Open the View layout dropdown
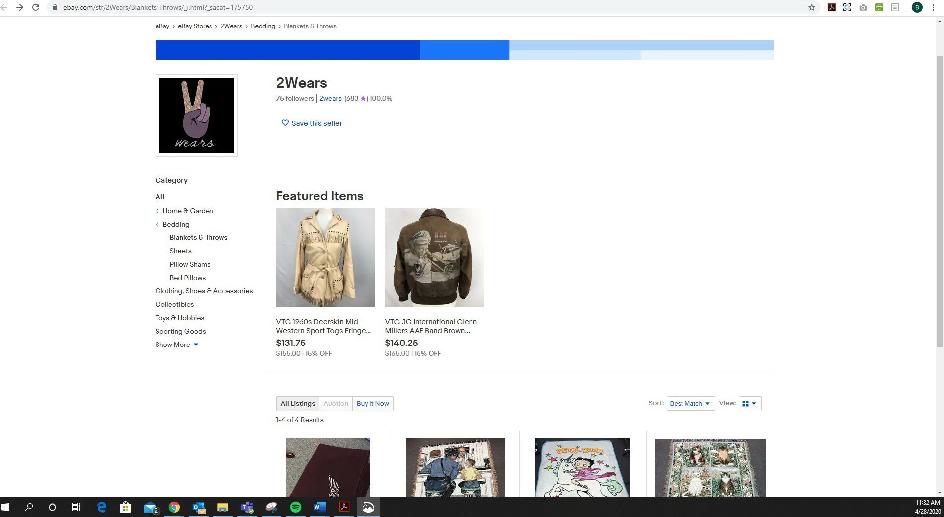Screen dimensions: 944x517 (749, 404)
